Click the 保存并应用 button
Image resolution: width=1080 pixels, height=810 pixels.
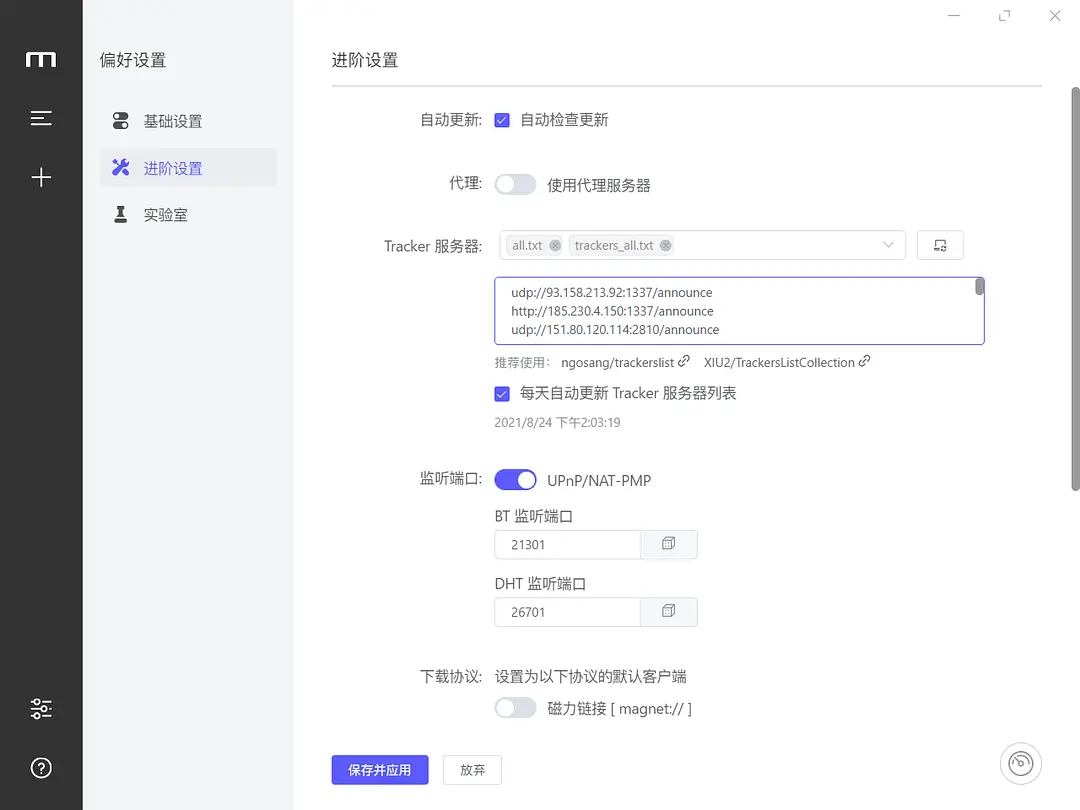point(379,770)
